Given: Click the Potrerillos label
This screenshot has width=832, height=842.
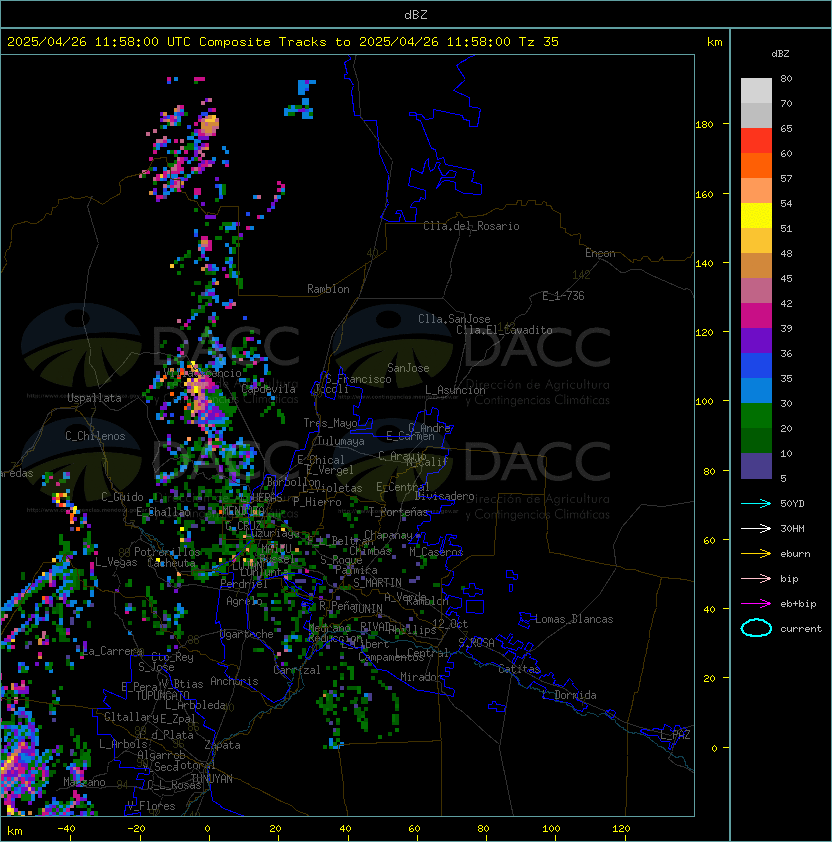Looking at the screenshot, I should click(167, 552).
